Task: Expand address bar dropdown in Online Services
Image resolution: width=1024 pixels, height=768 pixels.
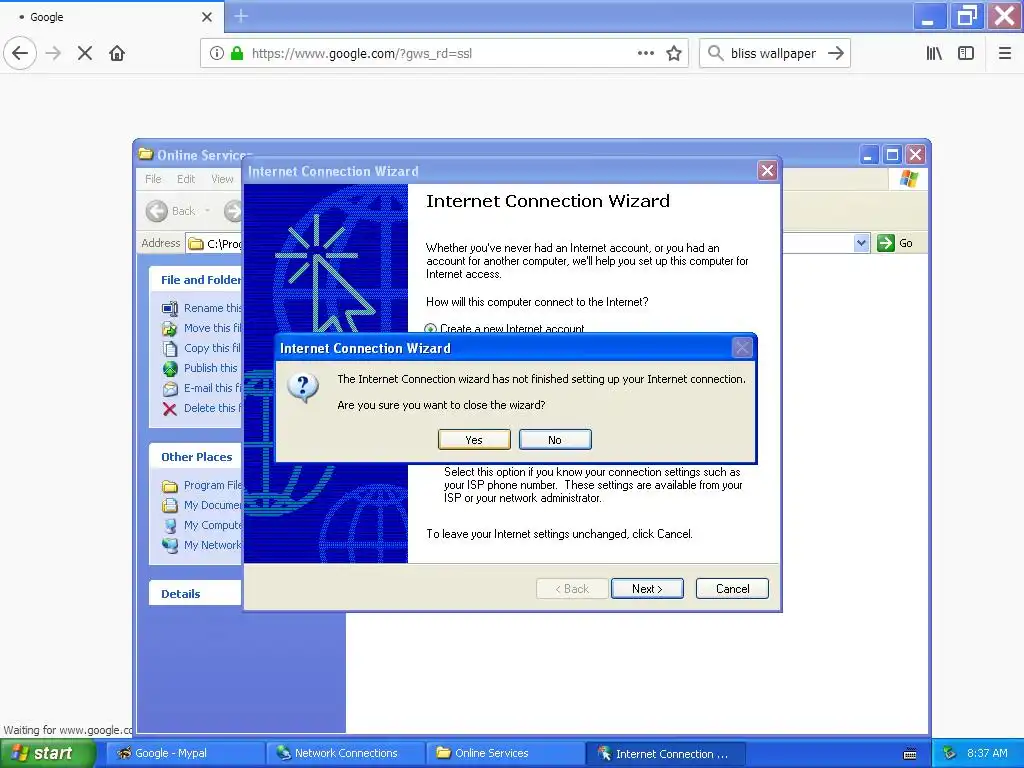Action: coord(861,243)
